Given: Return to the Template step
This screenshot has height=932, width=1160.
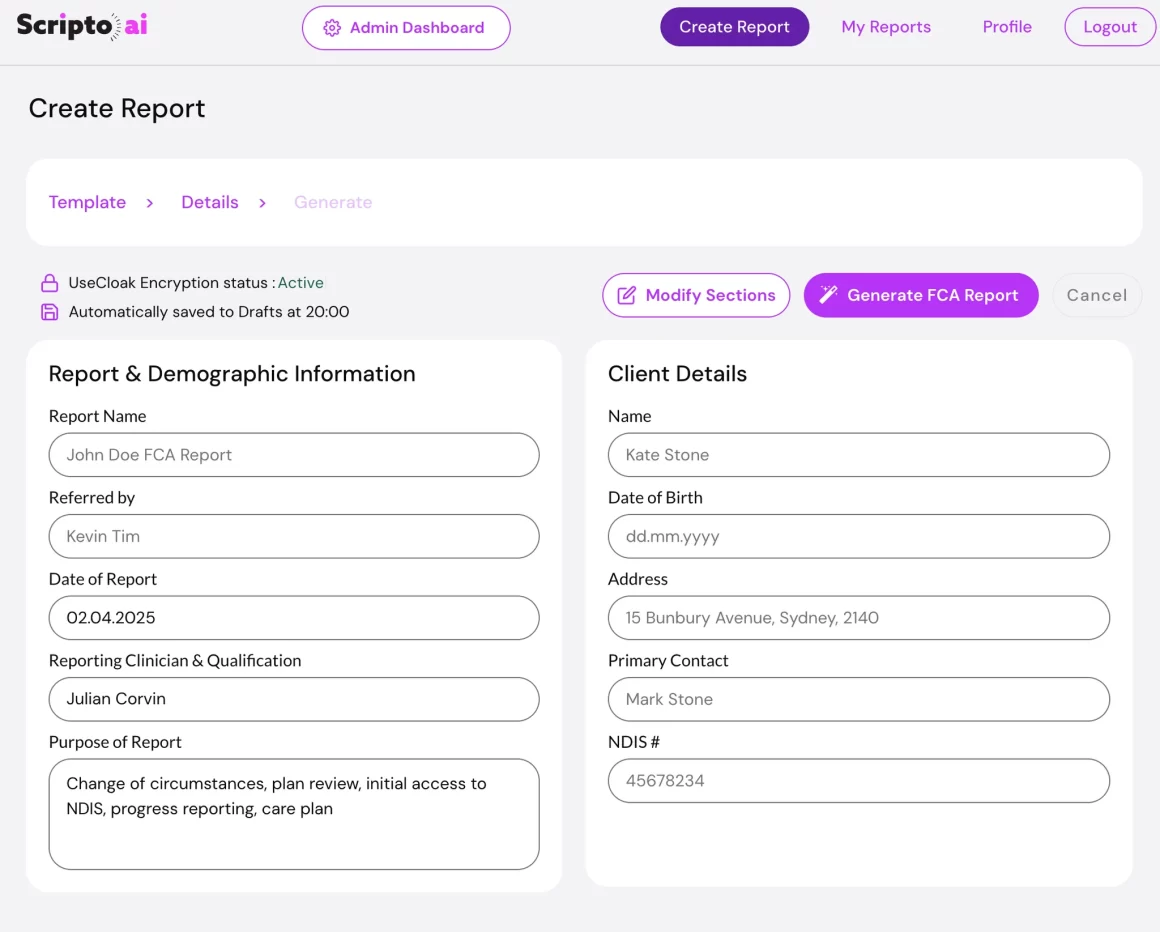Looking at the screenshot, I should (87, 202).
